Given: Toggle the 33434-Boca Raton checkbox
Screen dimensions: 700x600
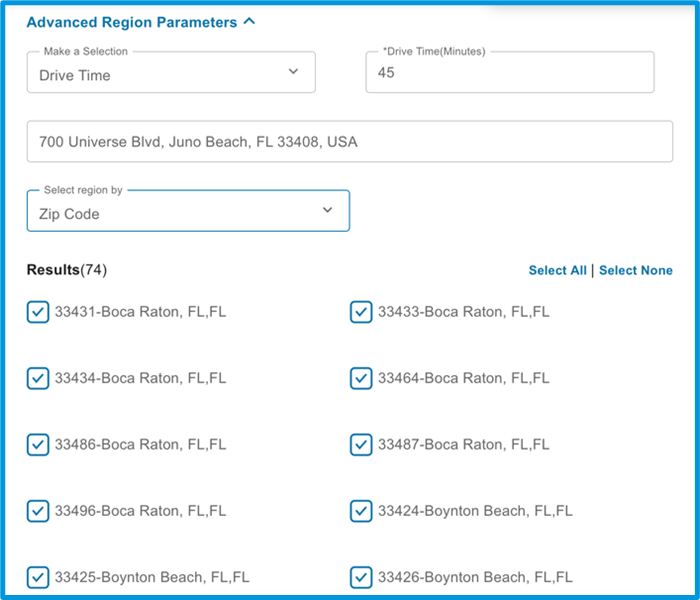Looking at the screenshot, I should point(38,378).
